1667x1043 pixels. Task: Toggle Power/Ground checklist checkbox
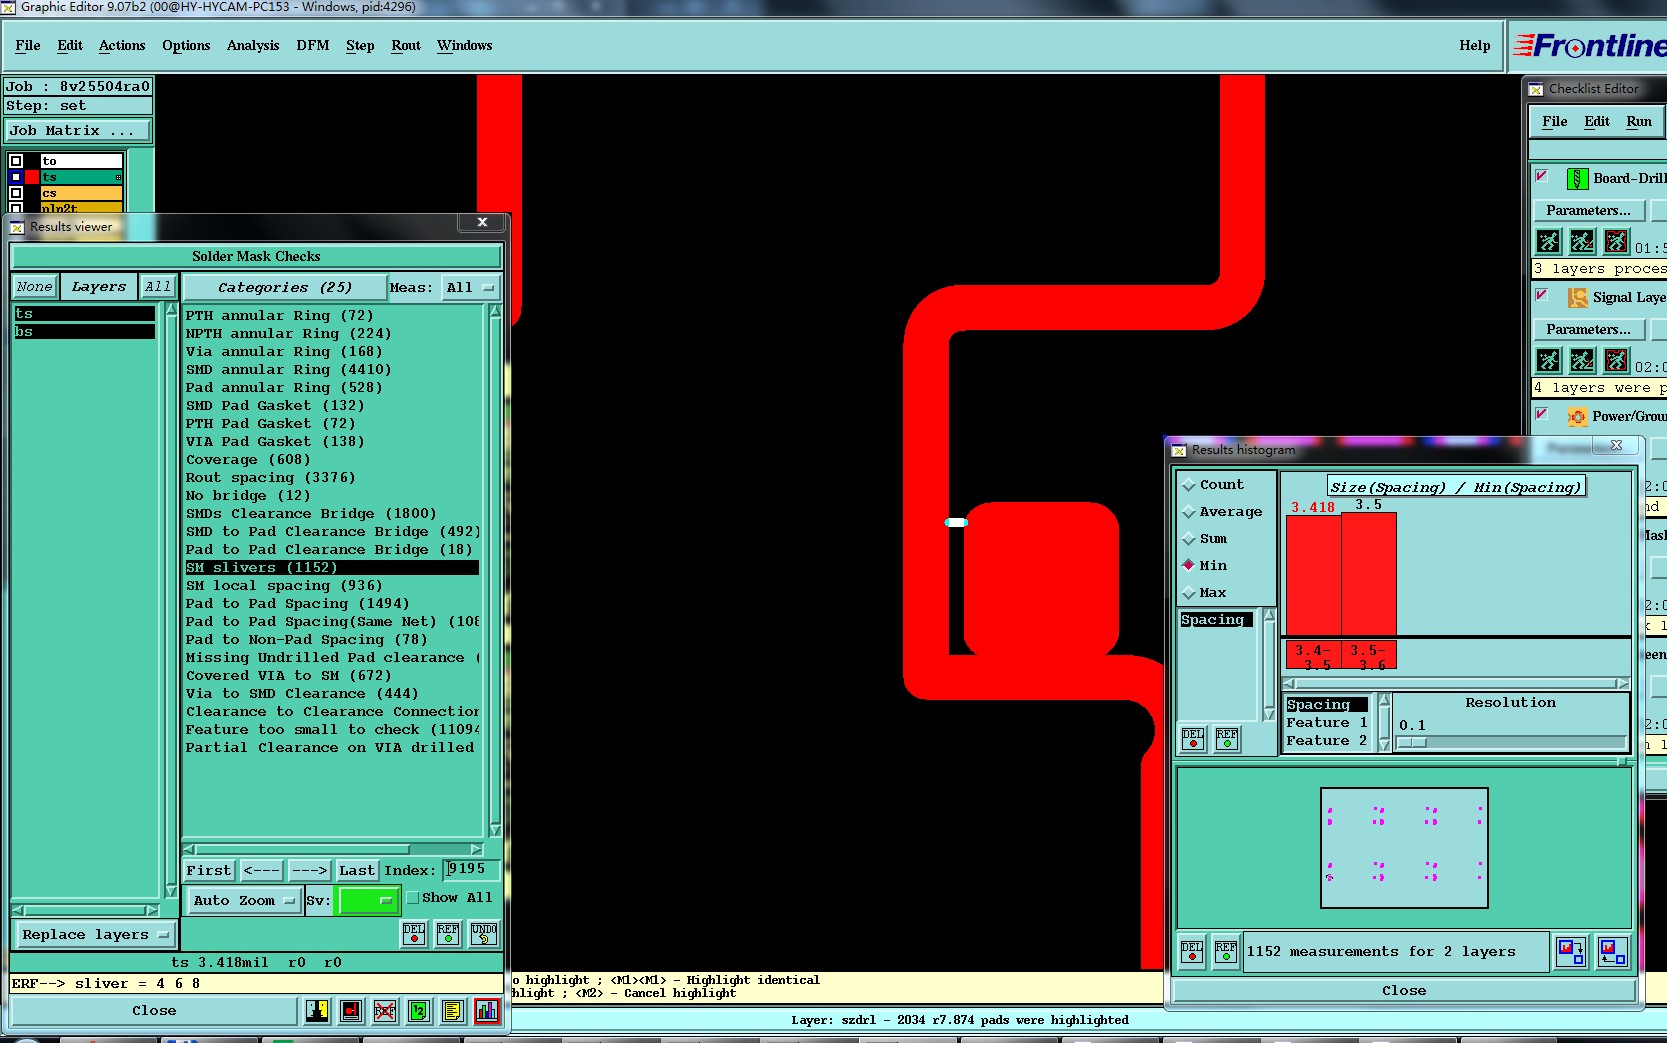[1542, 415]
